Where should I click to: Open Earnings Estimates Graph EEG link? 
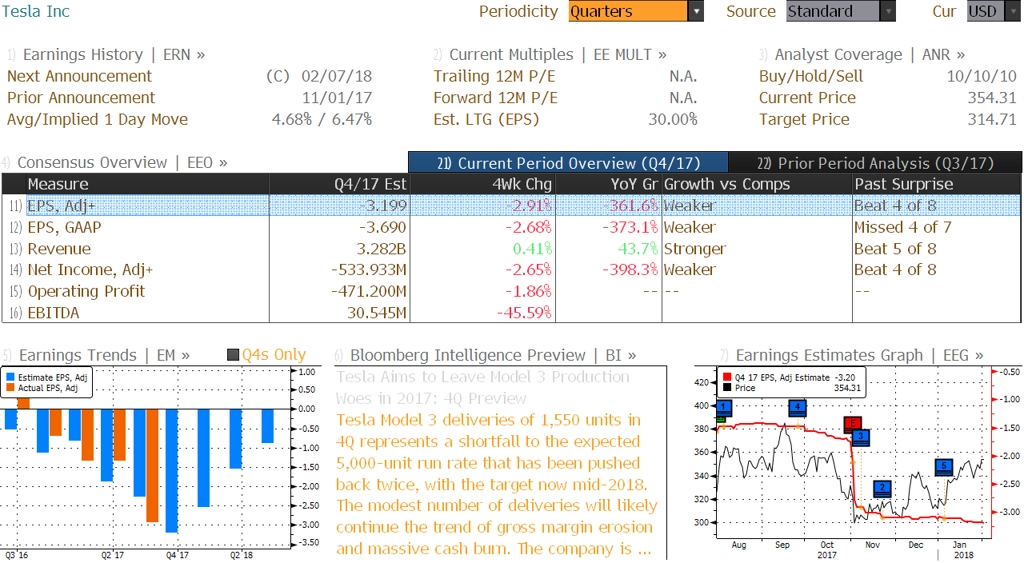pos(859,355)
